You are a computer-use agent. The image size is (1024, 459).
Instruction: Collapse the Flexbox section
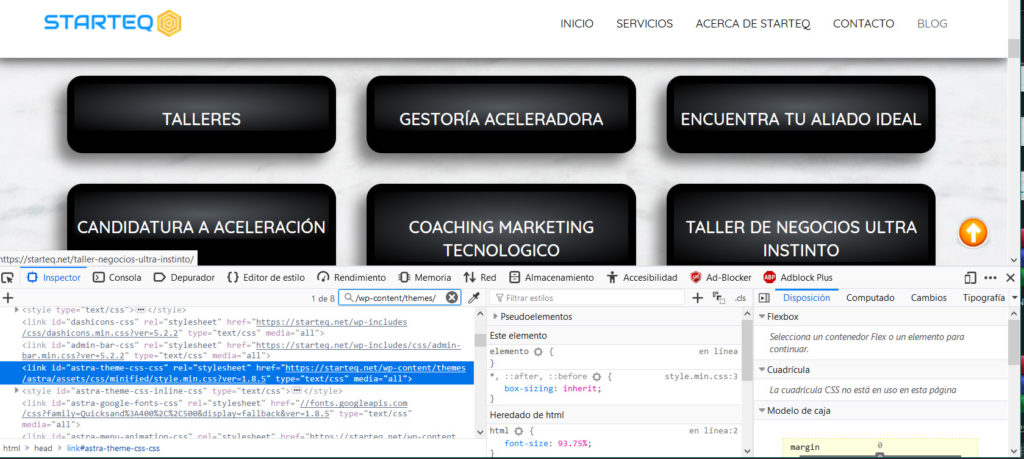pos(761,317)
